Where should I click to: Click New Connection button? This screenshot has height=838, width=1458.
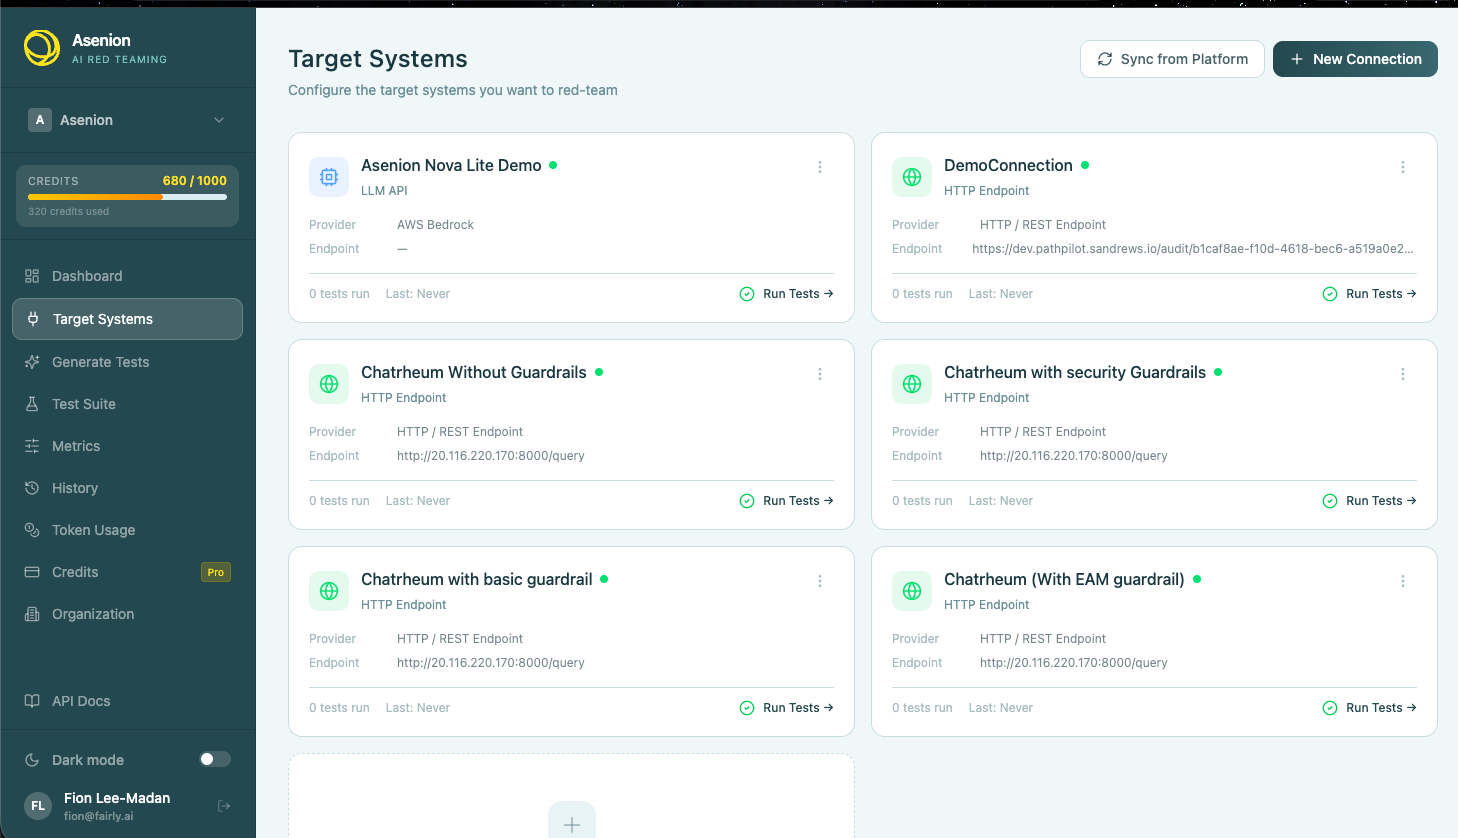(1355, 59)
